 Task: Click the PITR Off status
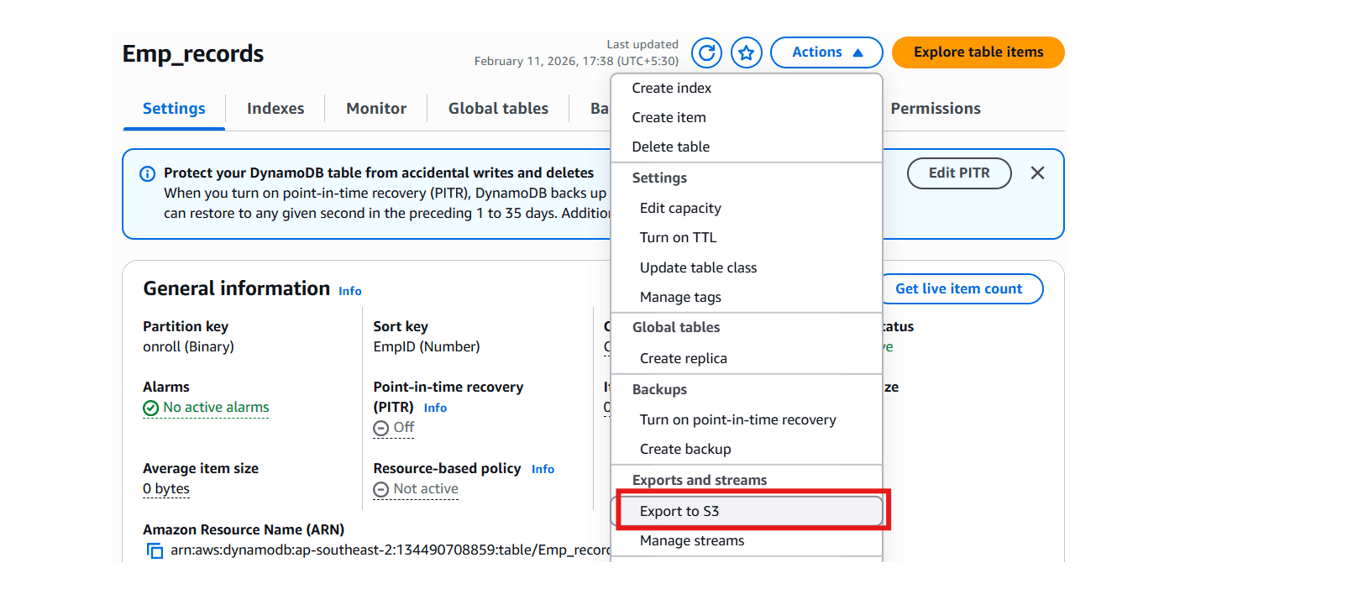(x=394, y=428)
